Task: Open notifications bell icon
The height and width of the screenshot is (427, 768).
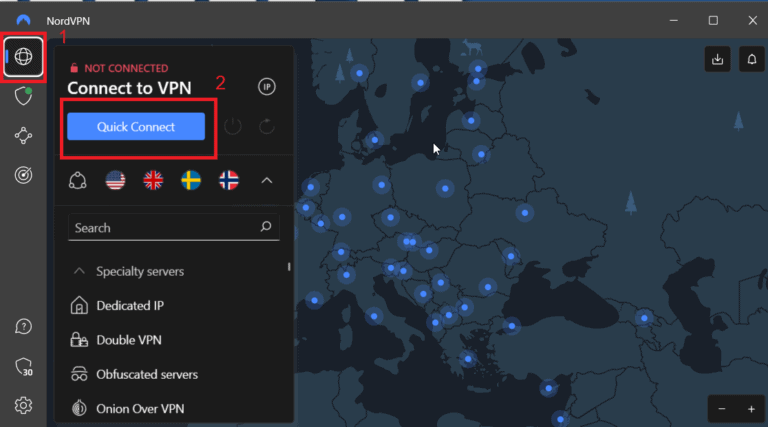Action: click(750, 59)
